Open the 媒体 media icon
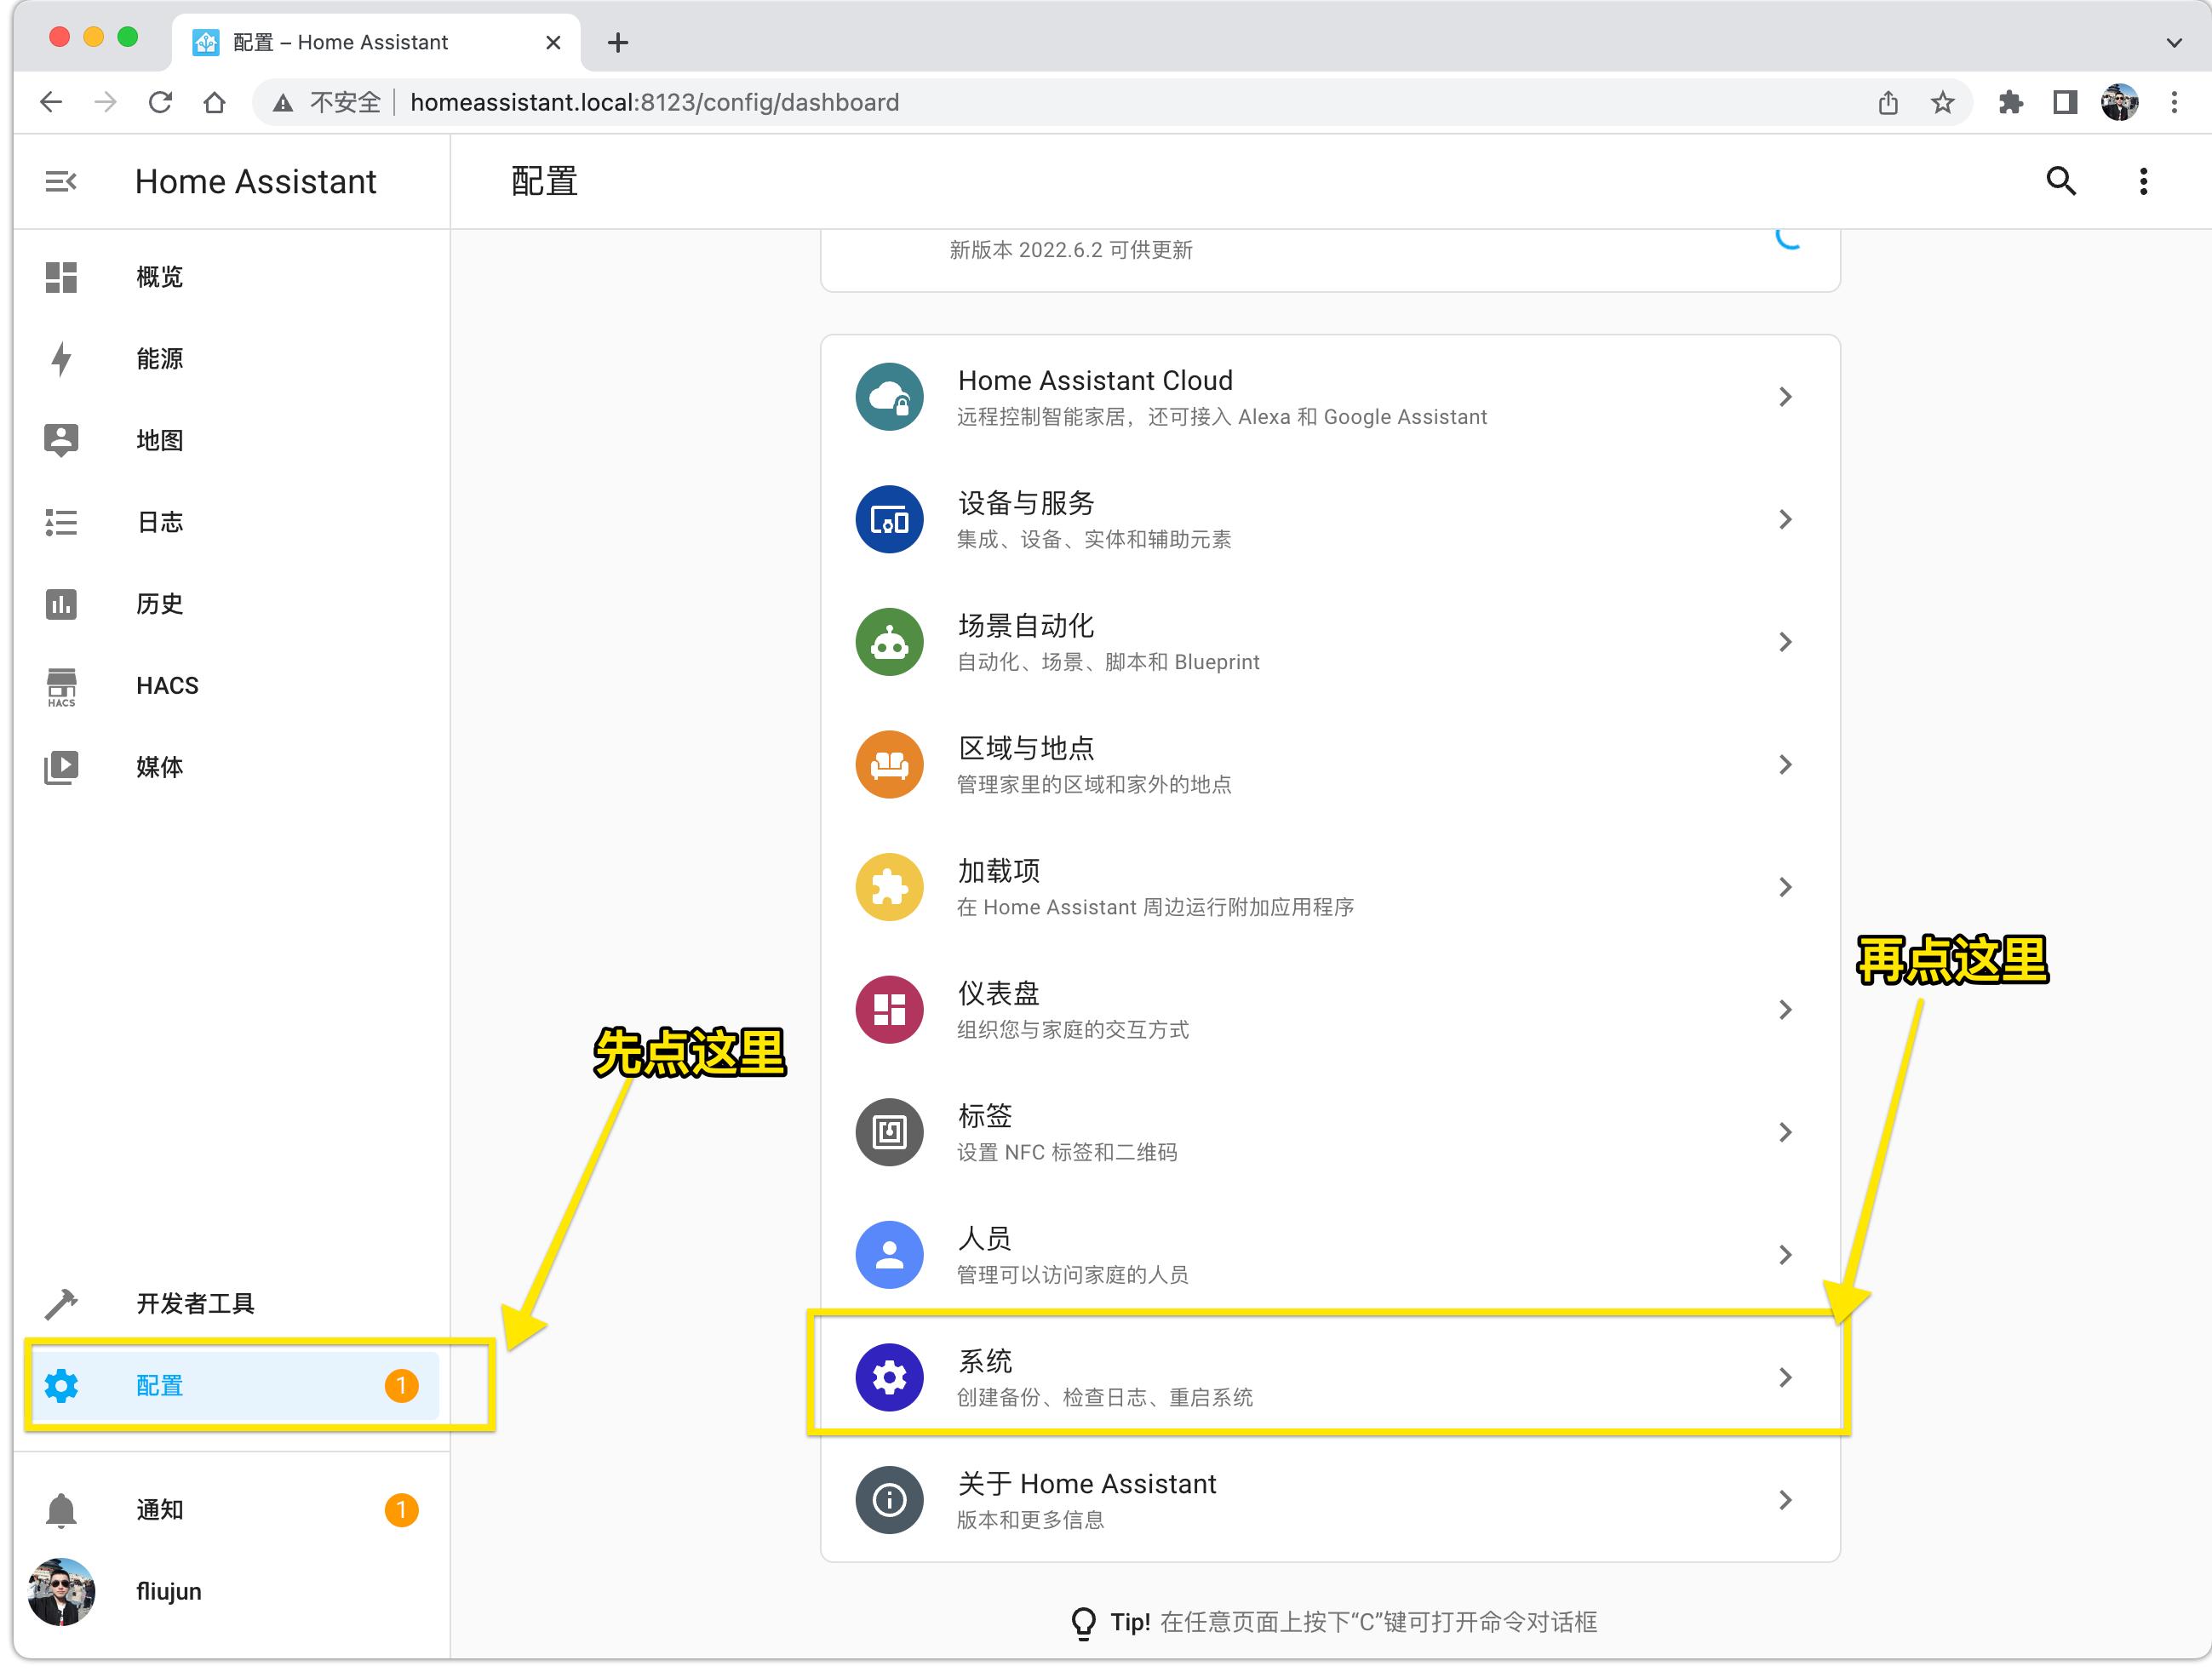The image size is (2212, 1672). 60,767
